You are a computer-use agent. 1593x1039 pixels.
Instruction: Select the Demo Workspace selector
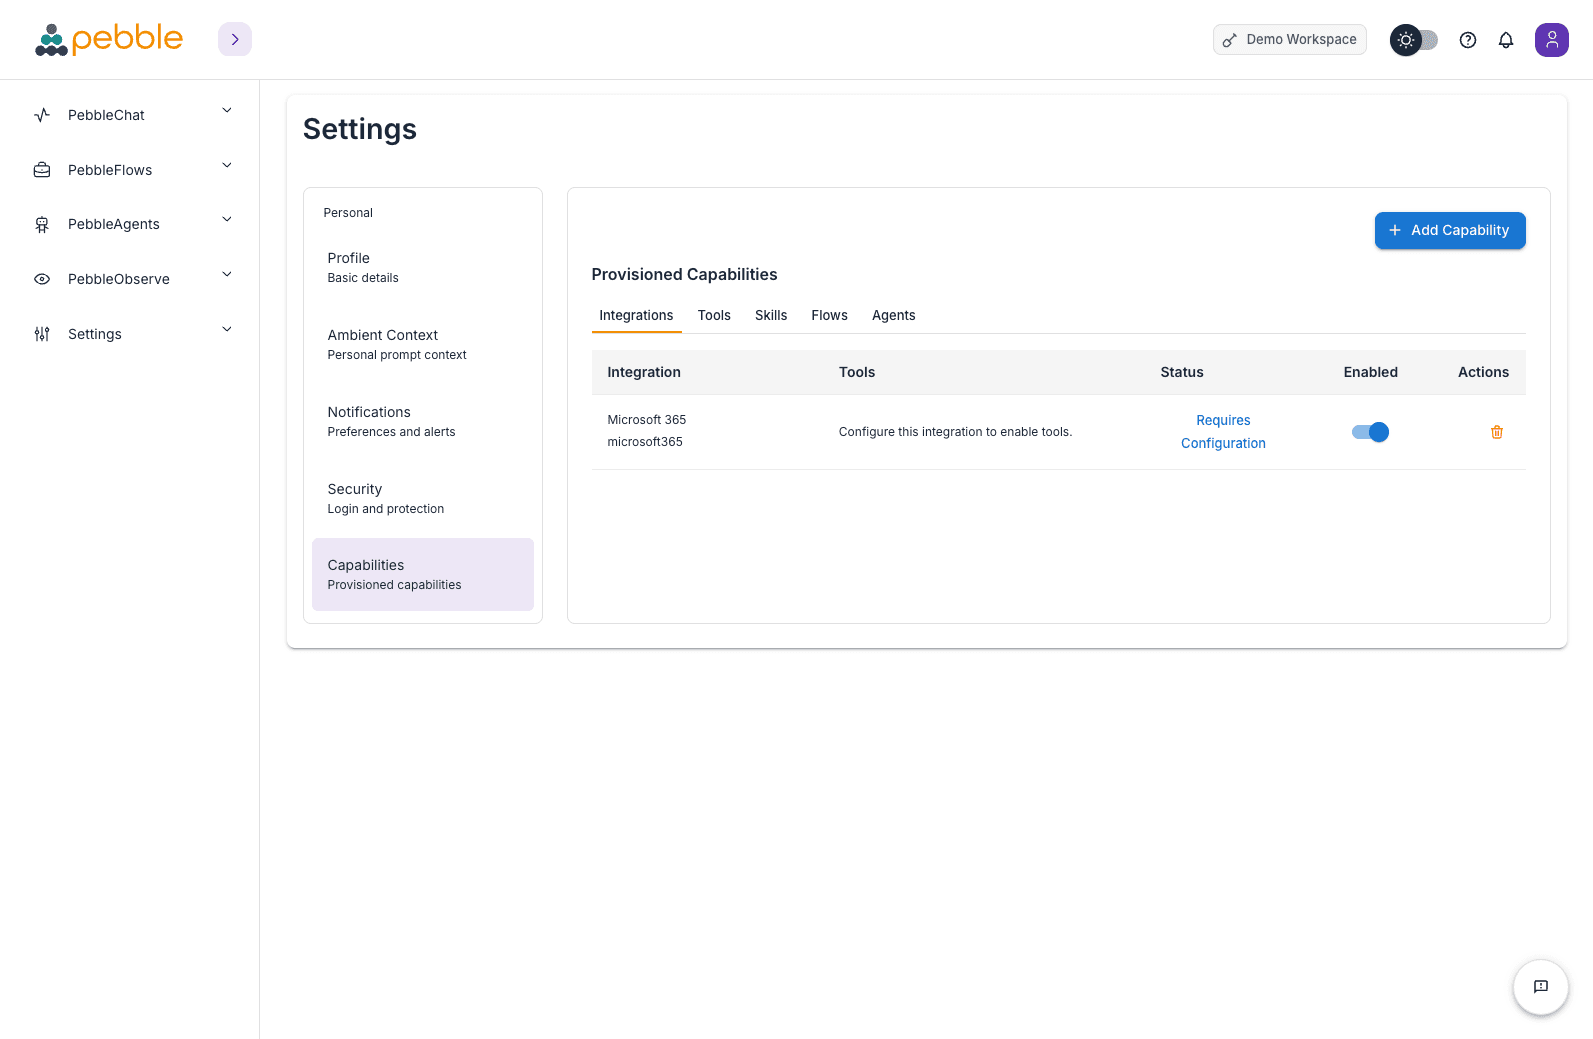(x=1289, y=40)
